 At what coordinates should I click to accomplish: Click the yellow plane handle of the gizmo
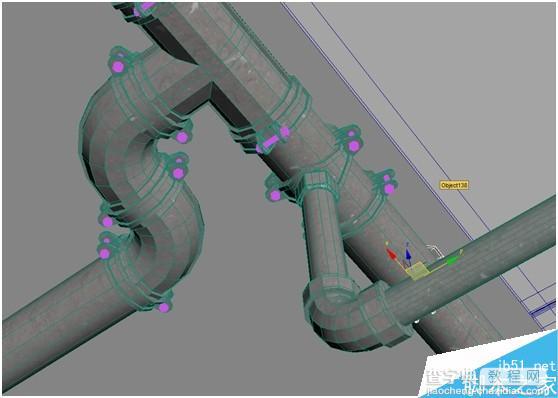point(418,271)
